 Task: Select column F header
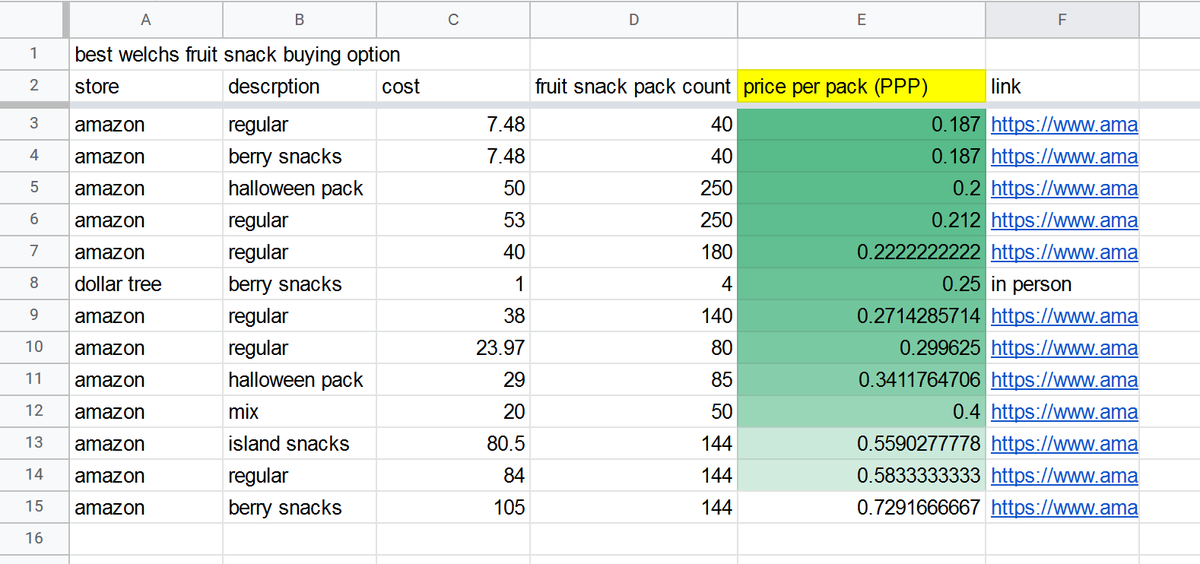1062,19
